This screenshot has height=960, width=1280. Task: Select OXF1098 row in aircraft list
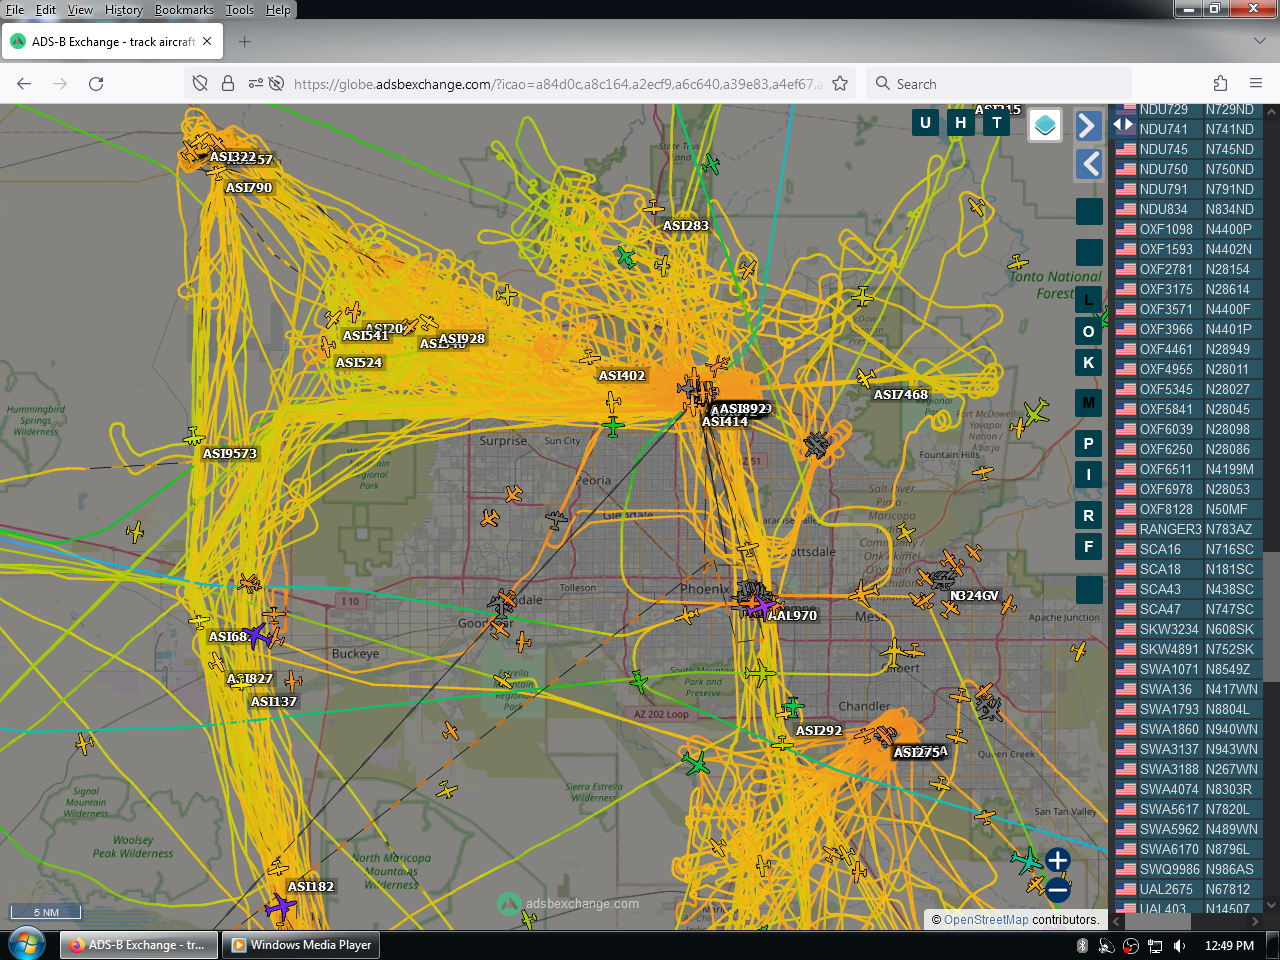pyautogui.click(x=1187, y=229)
